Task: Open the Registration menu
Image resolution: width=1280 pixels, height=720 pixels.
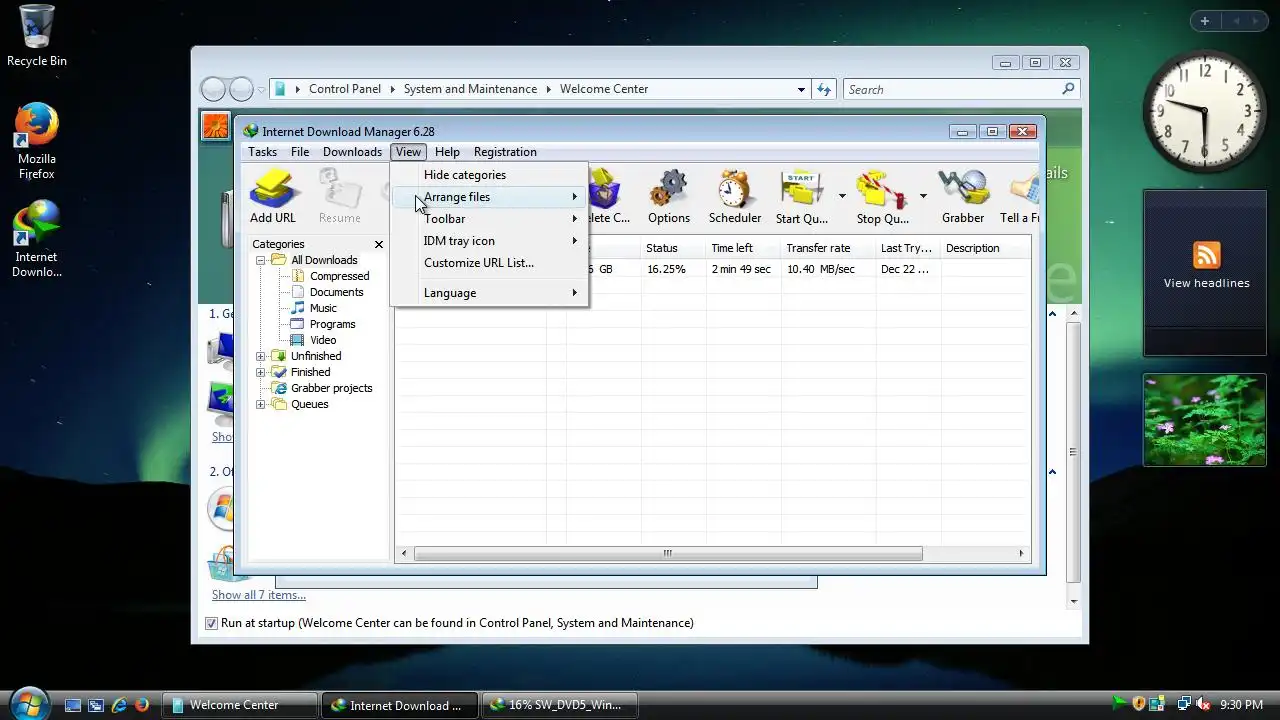Action: pyautogui.click(x=505, y=152)
